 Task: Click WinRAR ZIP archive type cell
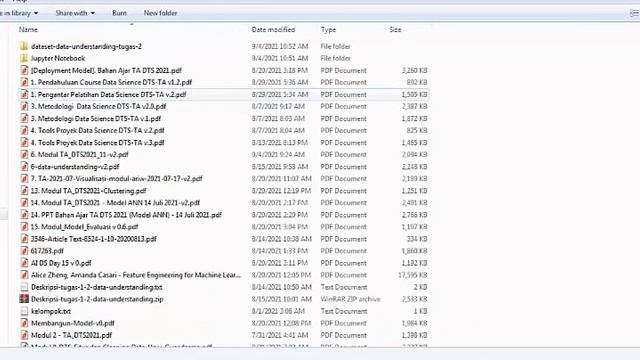pos(350,299)
